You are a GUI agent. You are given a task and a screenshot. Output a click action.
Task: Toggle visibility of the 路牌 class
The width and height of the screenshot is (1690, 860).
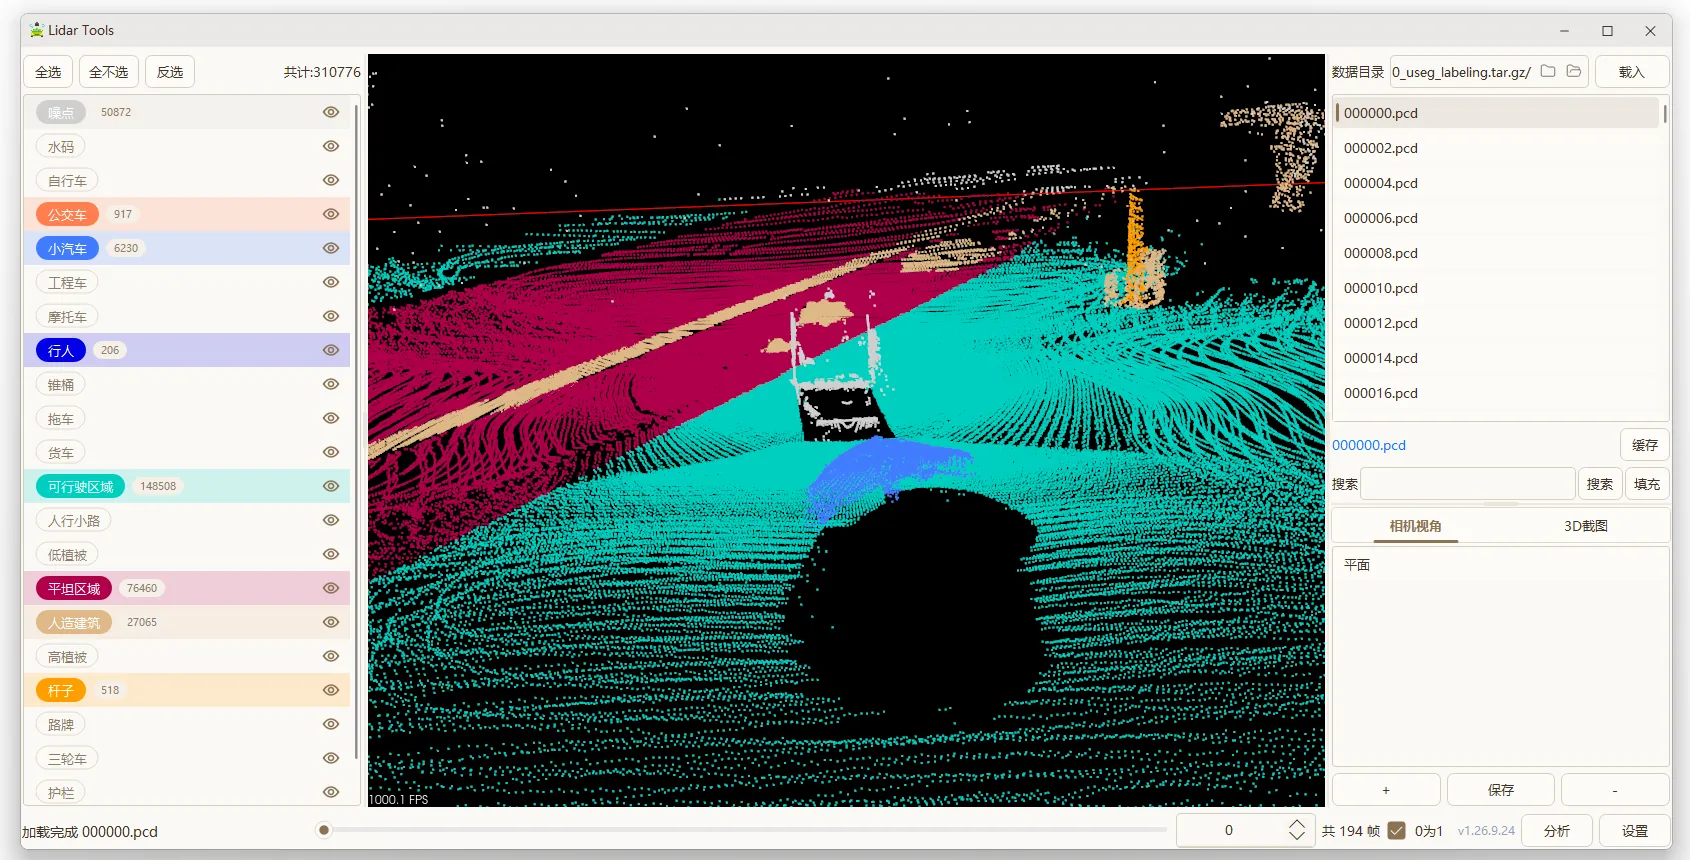tap(331, 724)
